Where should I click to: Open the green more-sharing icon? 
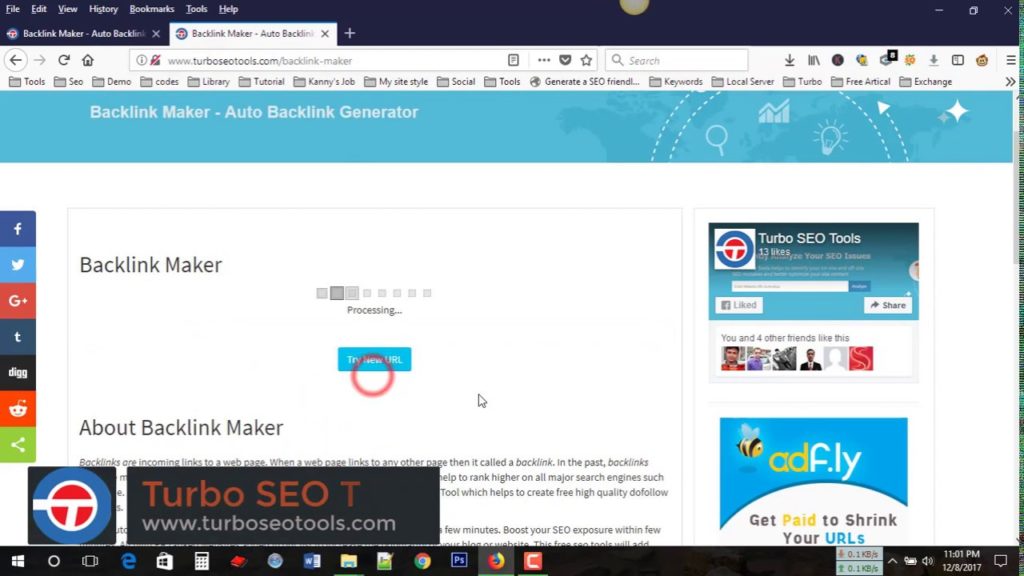click(18, 445)
